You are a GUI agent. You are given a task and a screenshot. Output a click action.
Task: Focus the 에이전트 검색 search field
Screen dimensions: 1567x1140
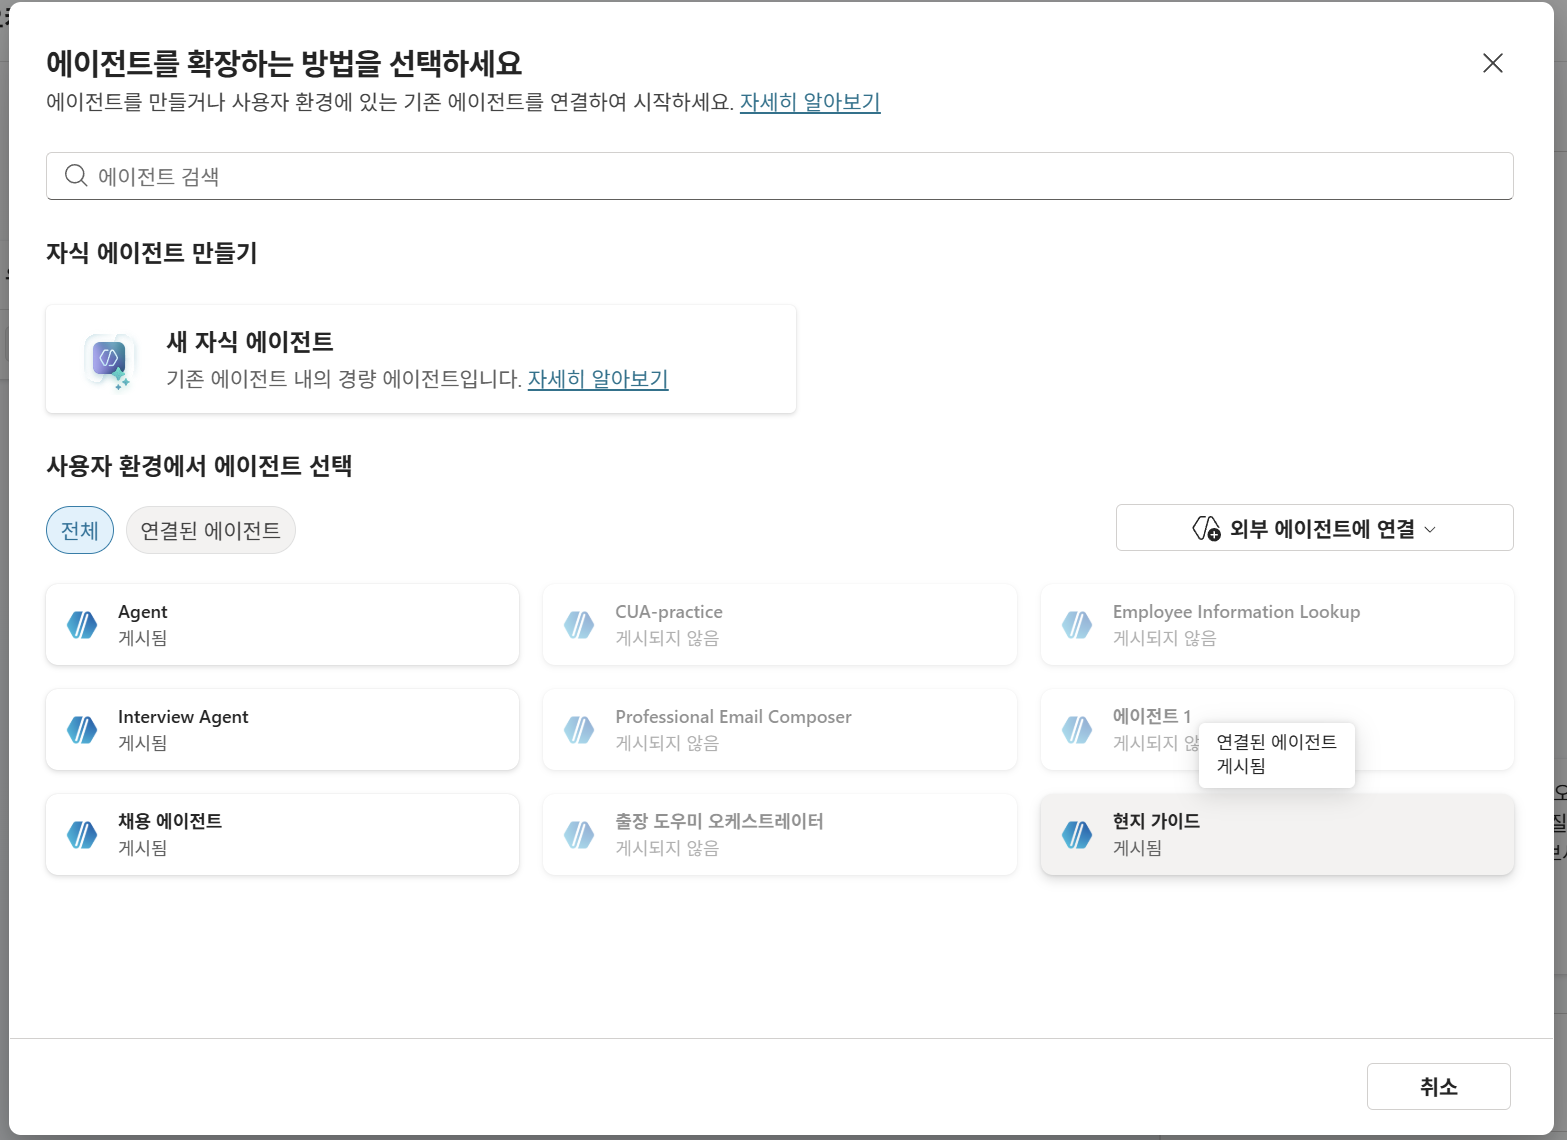[x=780, y=176]
